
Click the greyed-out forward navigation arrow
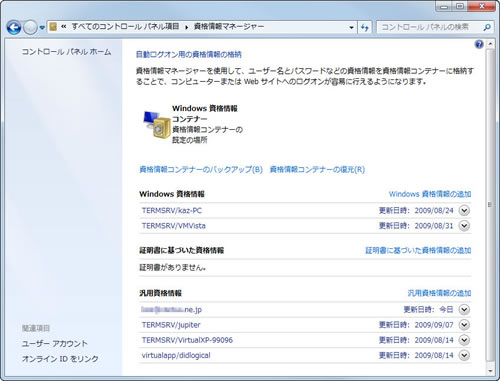tap(30, 27)
